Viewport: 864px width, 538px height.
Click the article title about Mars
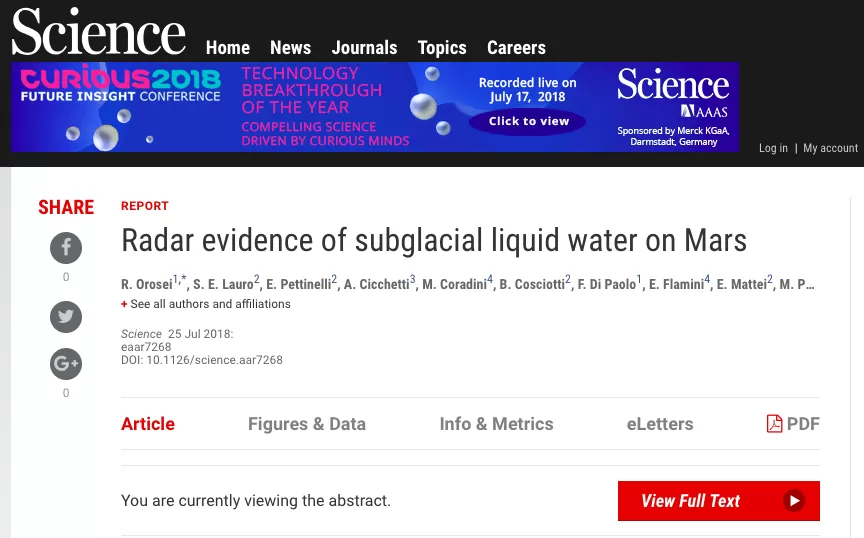click(x=434, y=241)
